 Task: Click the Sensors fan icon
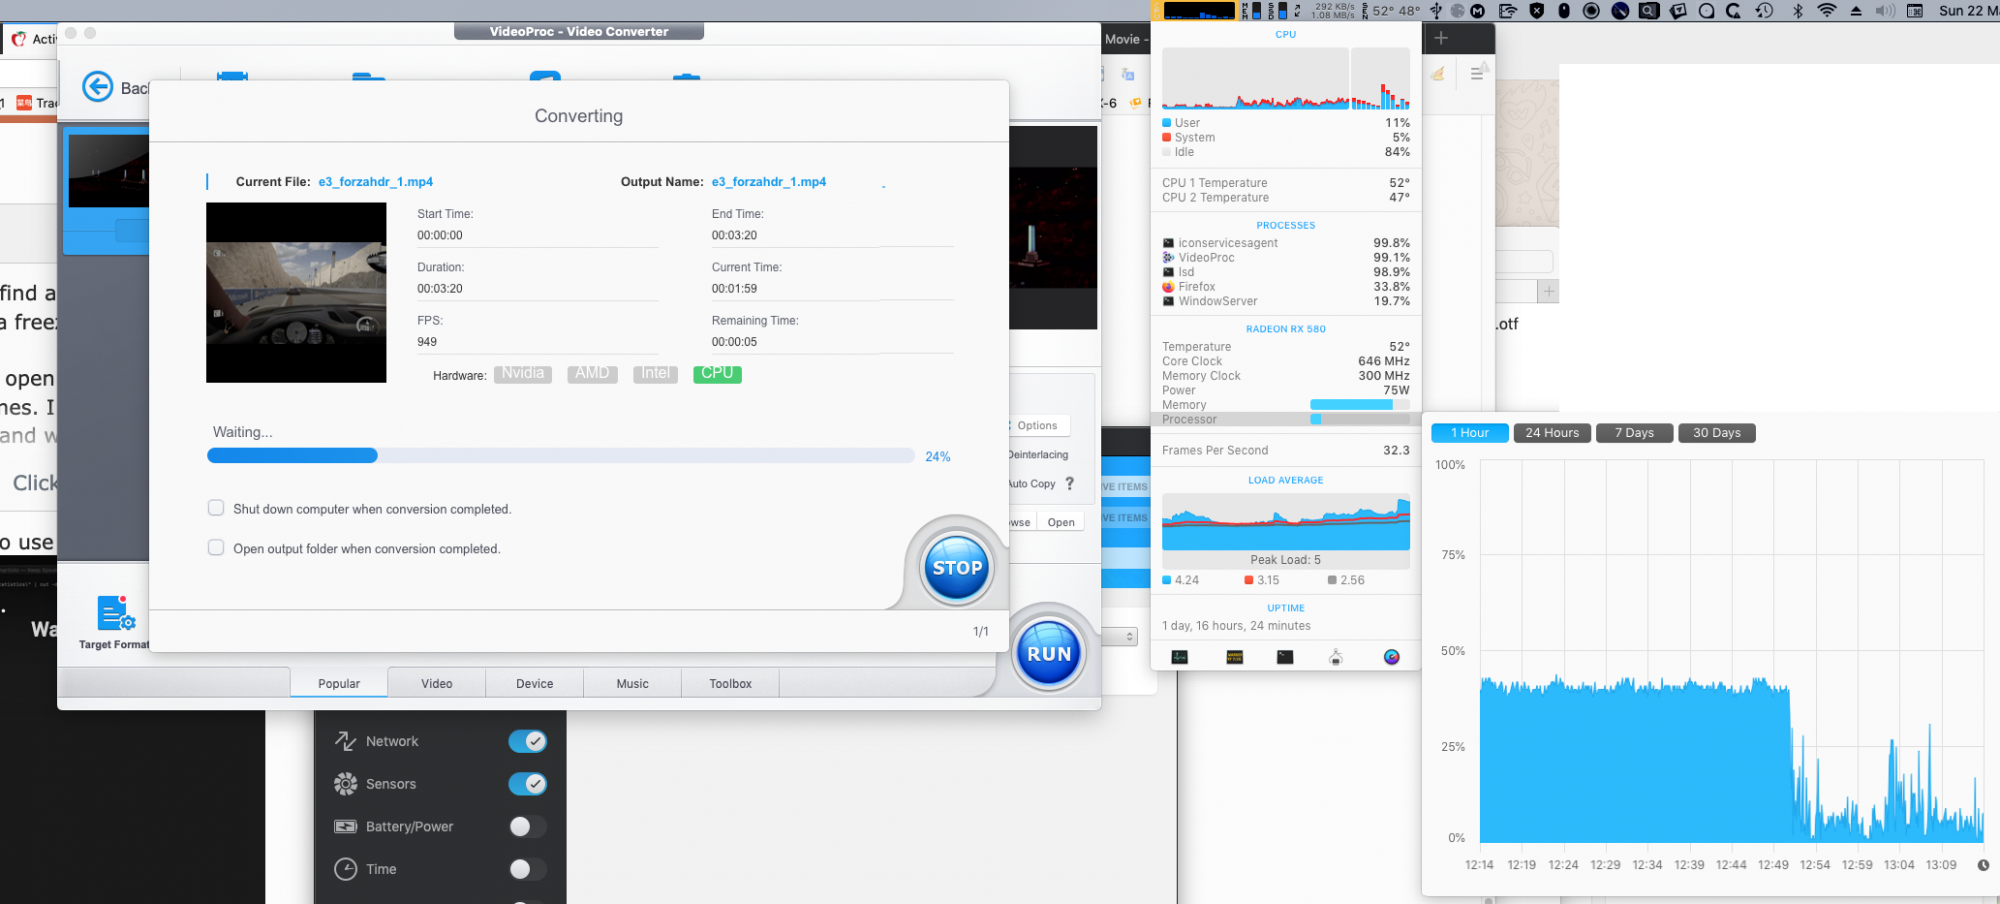[345, 784]
